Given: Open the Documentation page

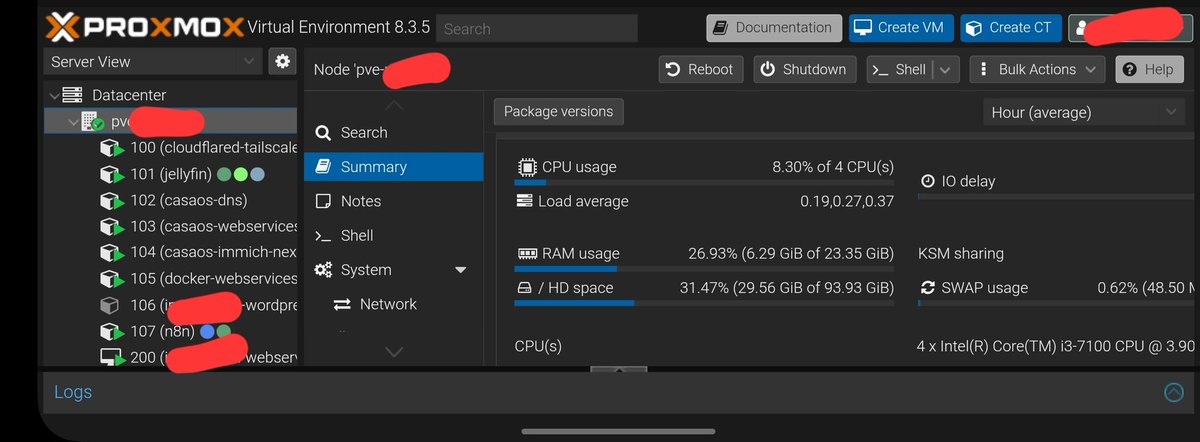Looking at the screenshot, I should click(x=774, y=28).
